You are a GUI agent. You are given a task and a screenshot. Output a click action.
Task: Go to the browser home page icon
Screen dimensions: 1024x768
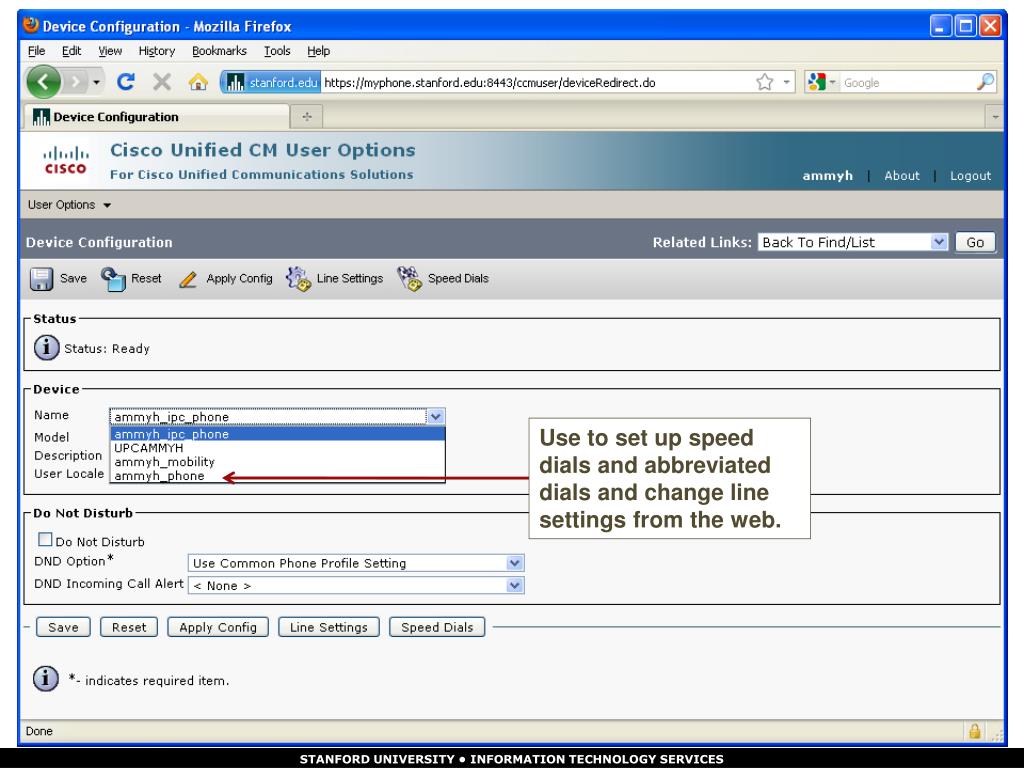coord(198,82)
